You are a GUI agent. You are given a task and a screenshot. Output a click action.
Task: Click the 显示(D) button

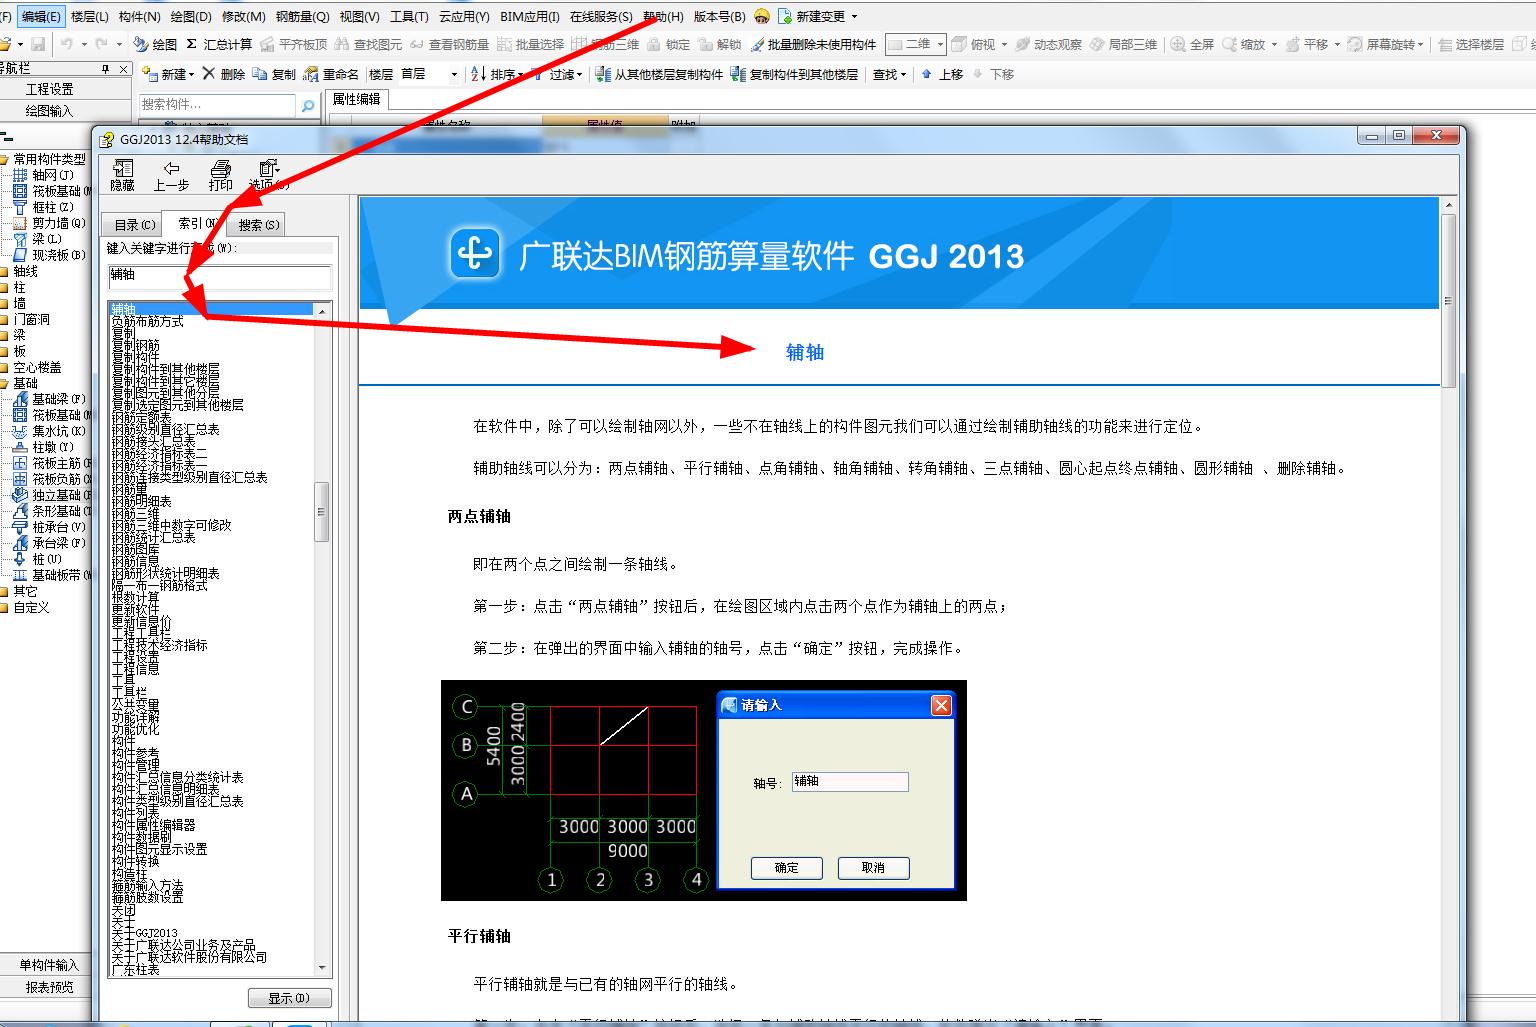[289, 998]
